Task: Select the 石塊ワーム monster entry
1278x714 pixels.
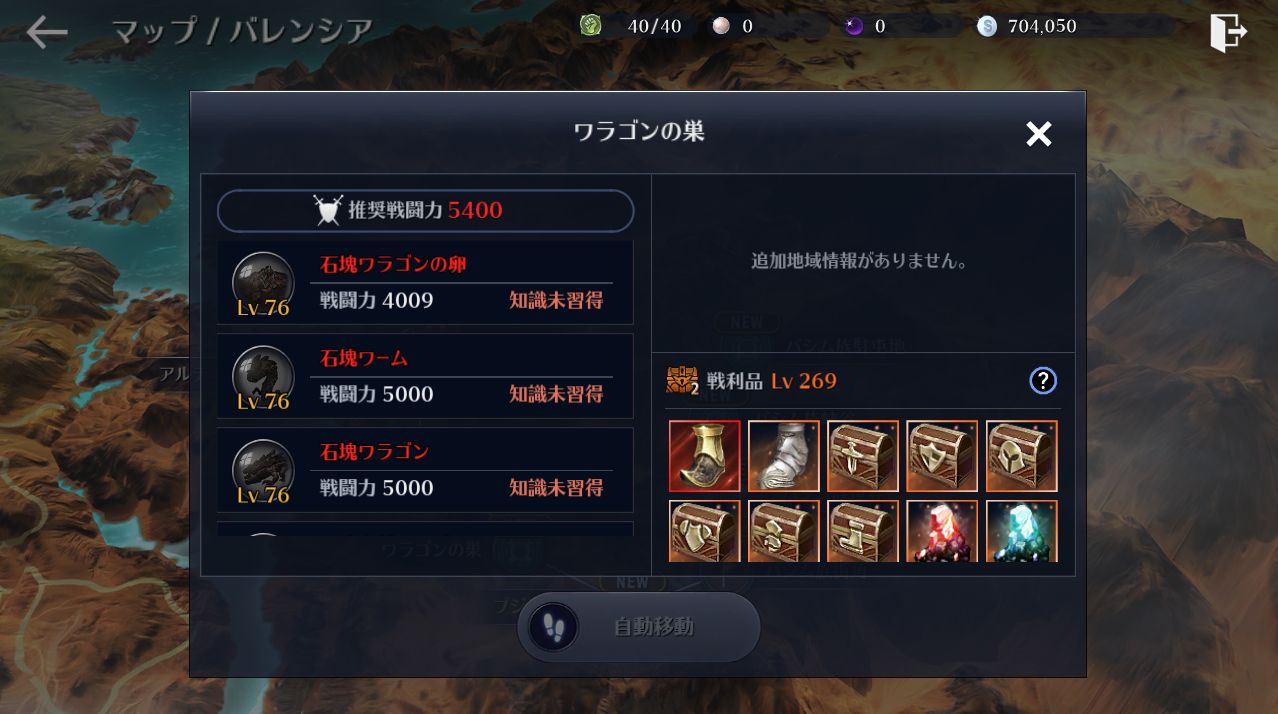Action: tap(425, 376)
